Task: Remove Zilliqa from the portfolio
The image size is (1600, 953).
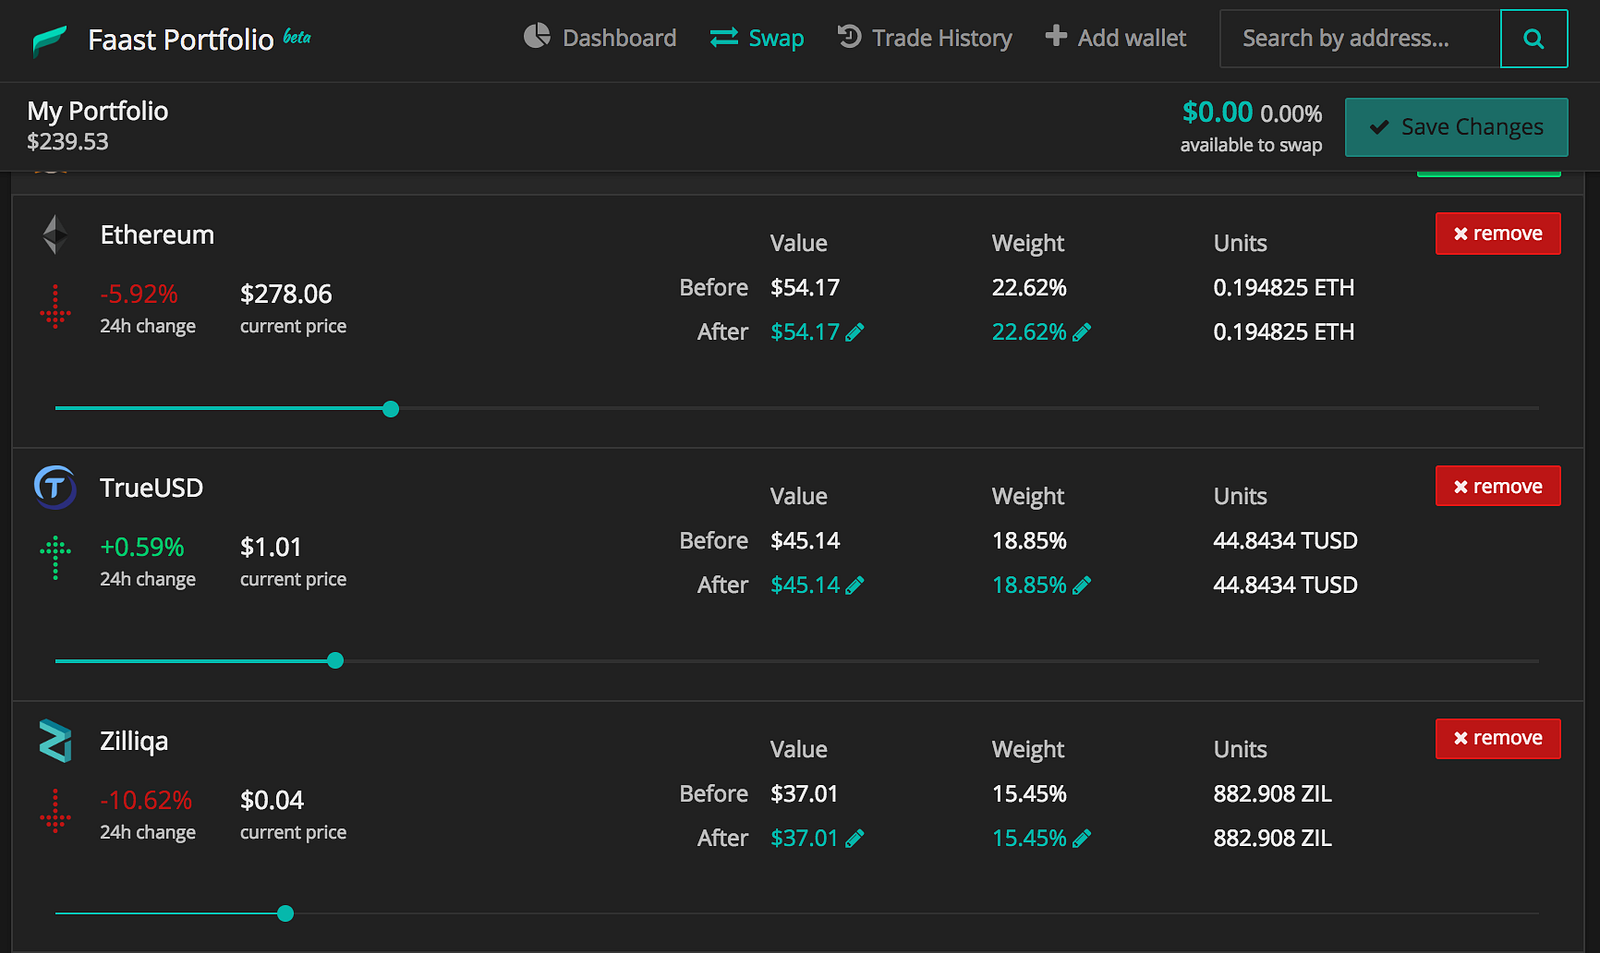Action: pos(1497,738)
